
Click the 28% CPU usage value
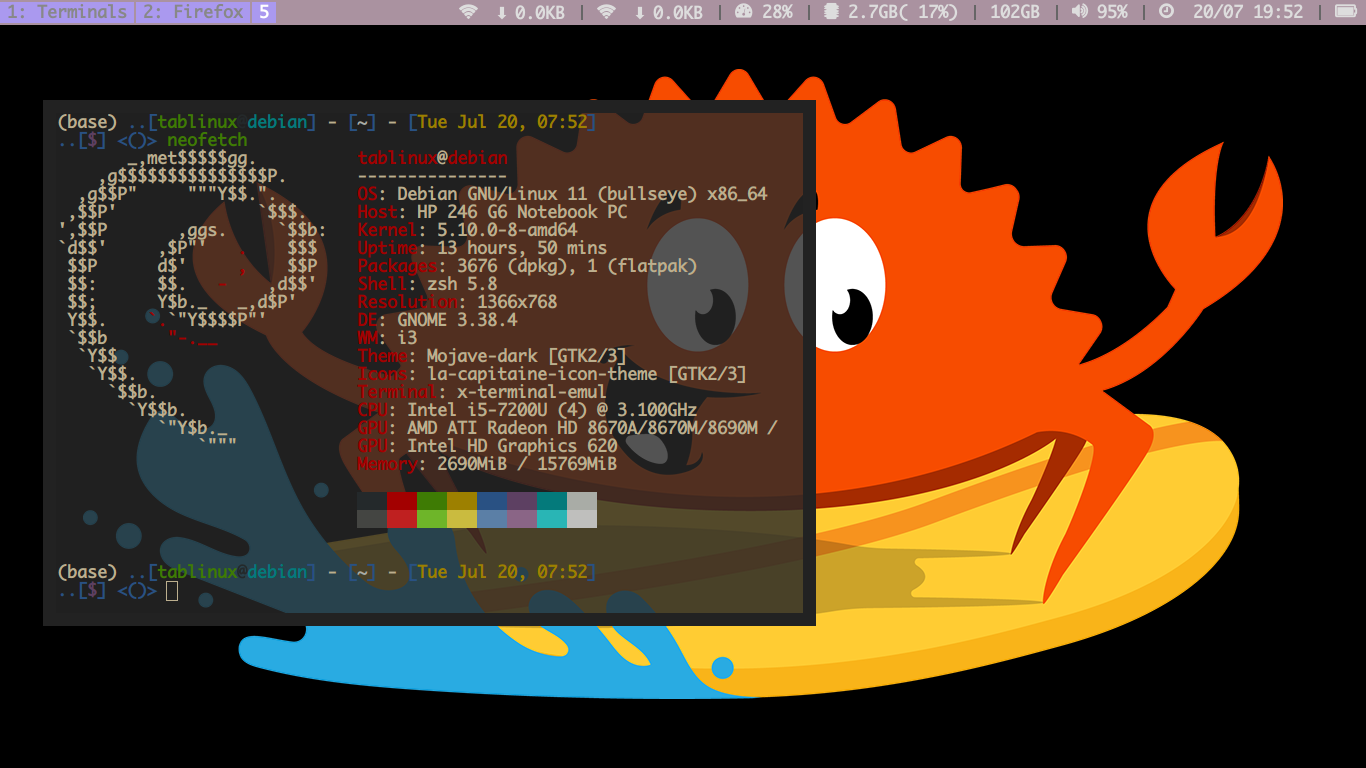tap(777, 12)
